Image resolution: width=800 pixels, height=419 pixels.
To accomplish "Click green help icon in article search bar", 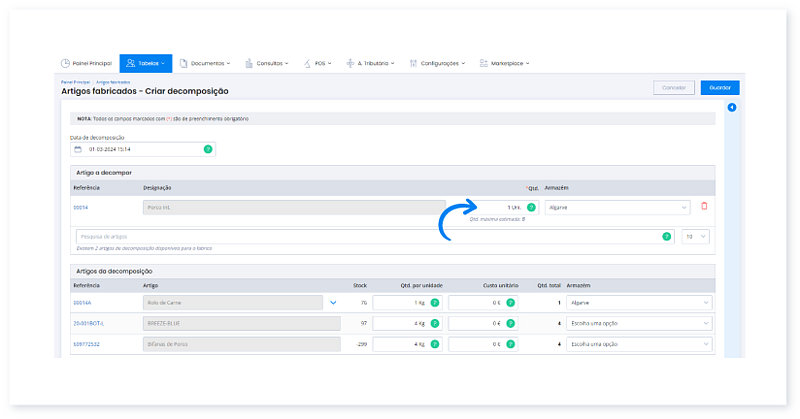I will coord(666,236).
